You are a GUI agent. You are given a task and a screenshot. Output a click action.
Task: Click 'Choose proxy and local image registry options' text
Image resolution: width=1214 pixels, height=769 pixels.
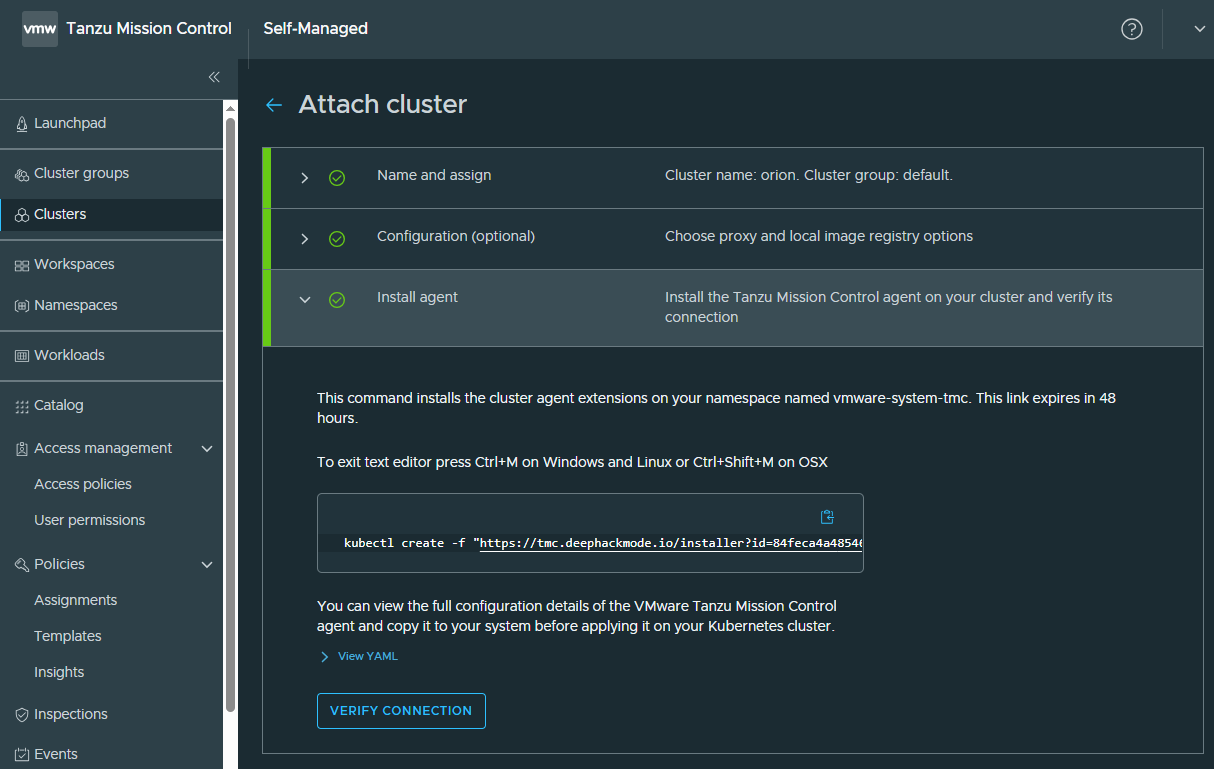[x=819, y=237]
